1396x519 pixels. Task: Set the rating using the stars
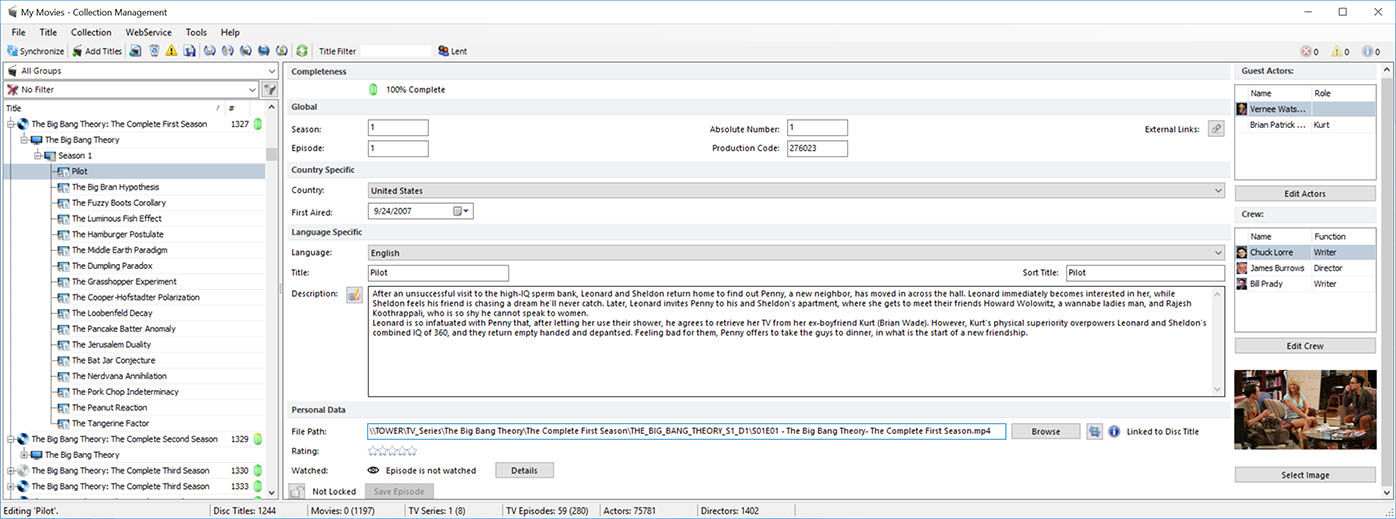click(x=392, y=451)
